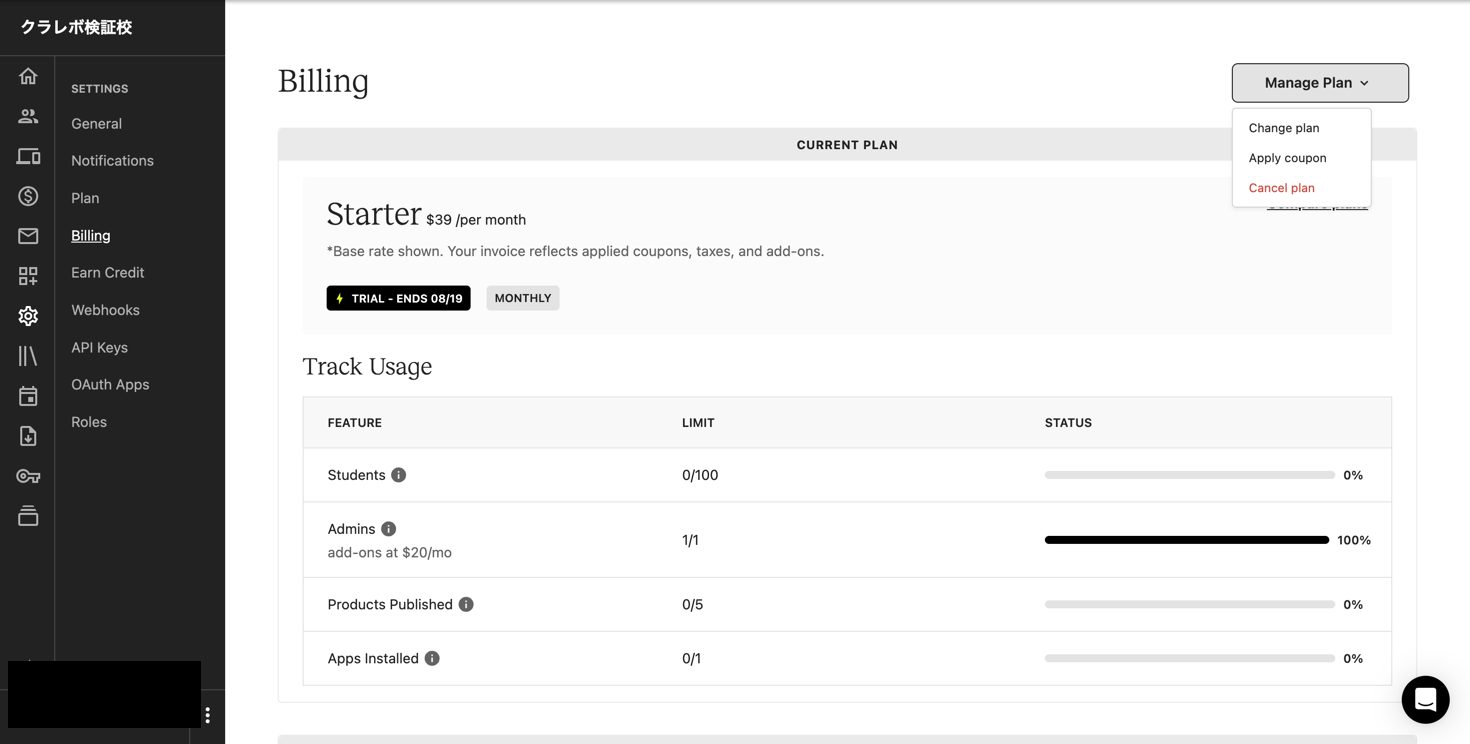Select Billing in settings list
The width and height of the screenshot is (1470, 744).
pyautogui.click(x=90, y=236)
